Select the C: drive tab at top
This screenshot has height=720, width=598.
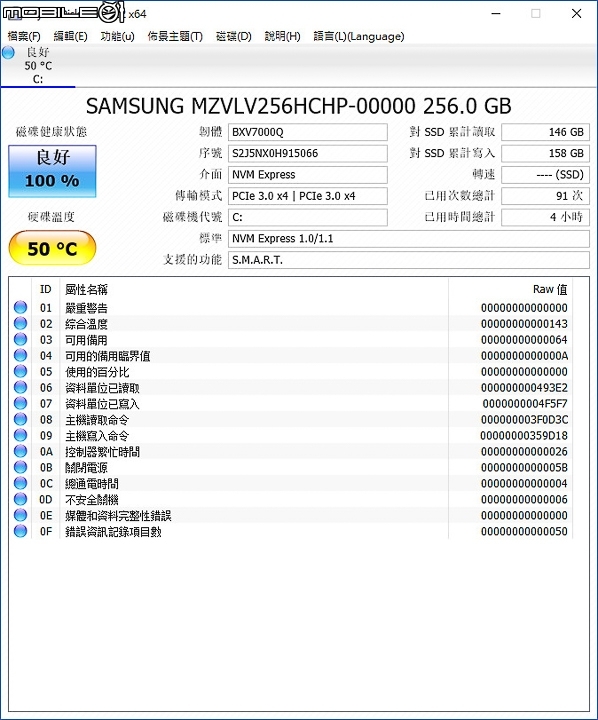click(x=38, y=66)
